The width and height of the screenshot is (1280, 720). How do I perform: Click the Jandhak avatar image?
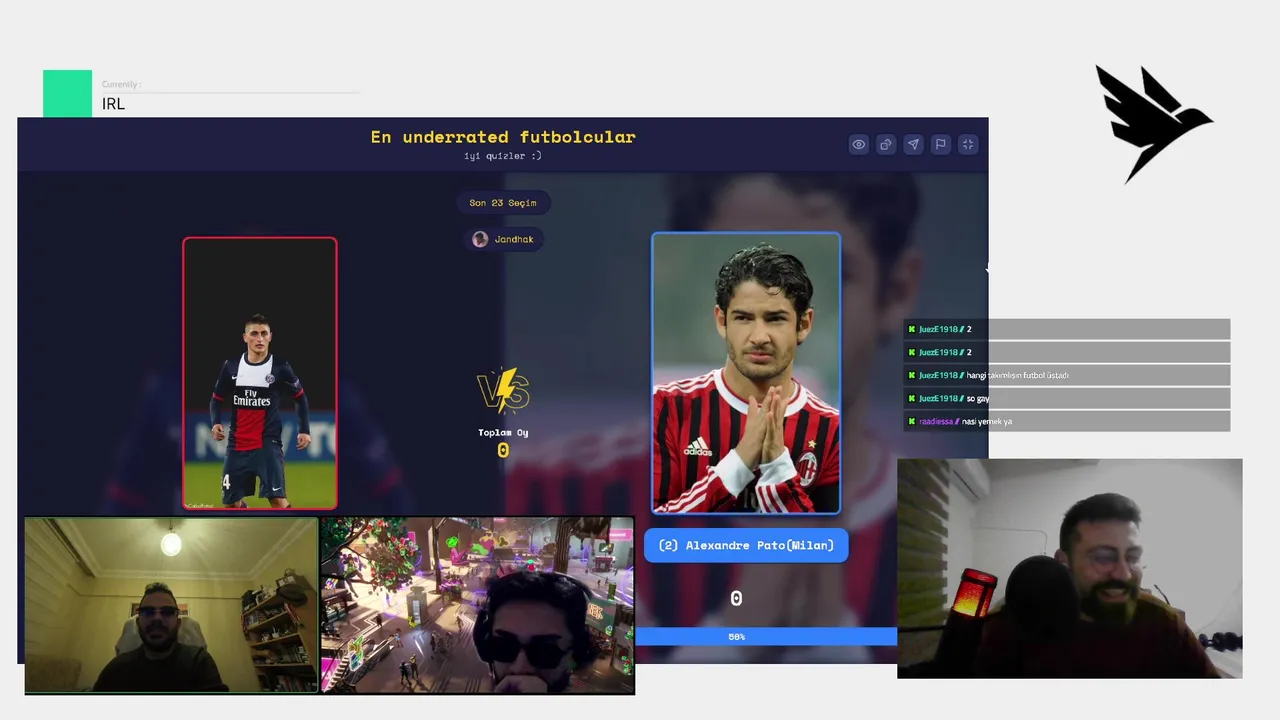click(x=480, y=239)
